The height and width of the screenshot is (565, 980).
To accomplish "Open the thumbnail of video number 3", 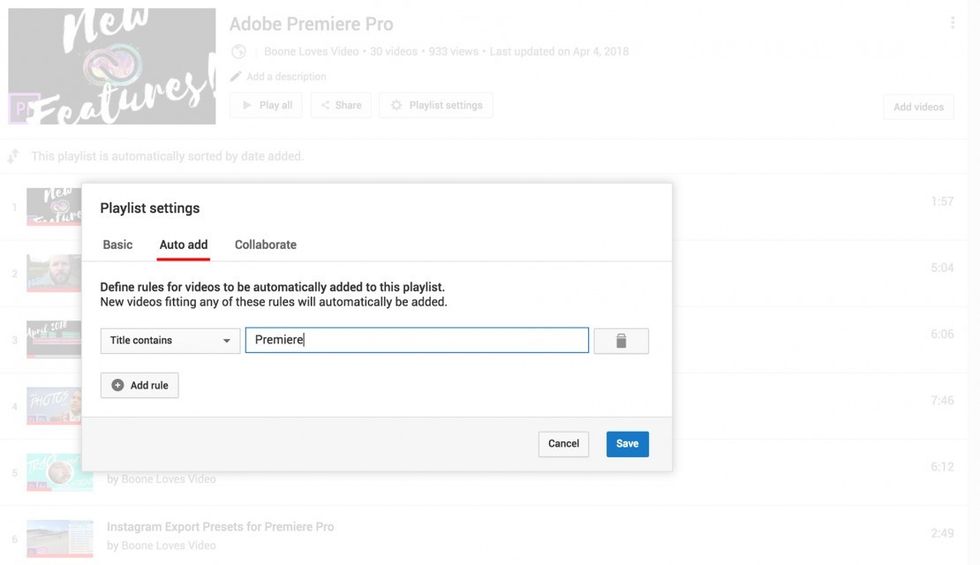I will pyautogui.click(x=54, y=339).
